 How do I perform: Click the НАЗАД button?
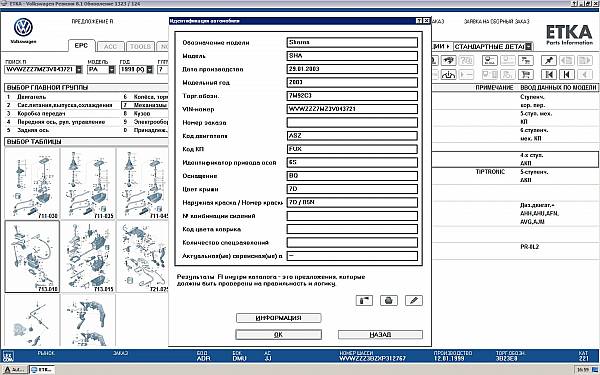pyautogui.click(x=380, y=334)
